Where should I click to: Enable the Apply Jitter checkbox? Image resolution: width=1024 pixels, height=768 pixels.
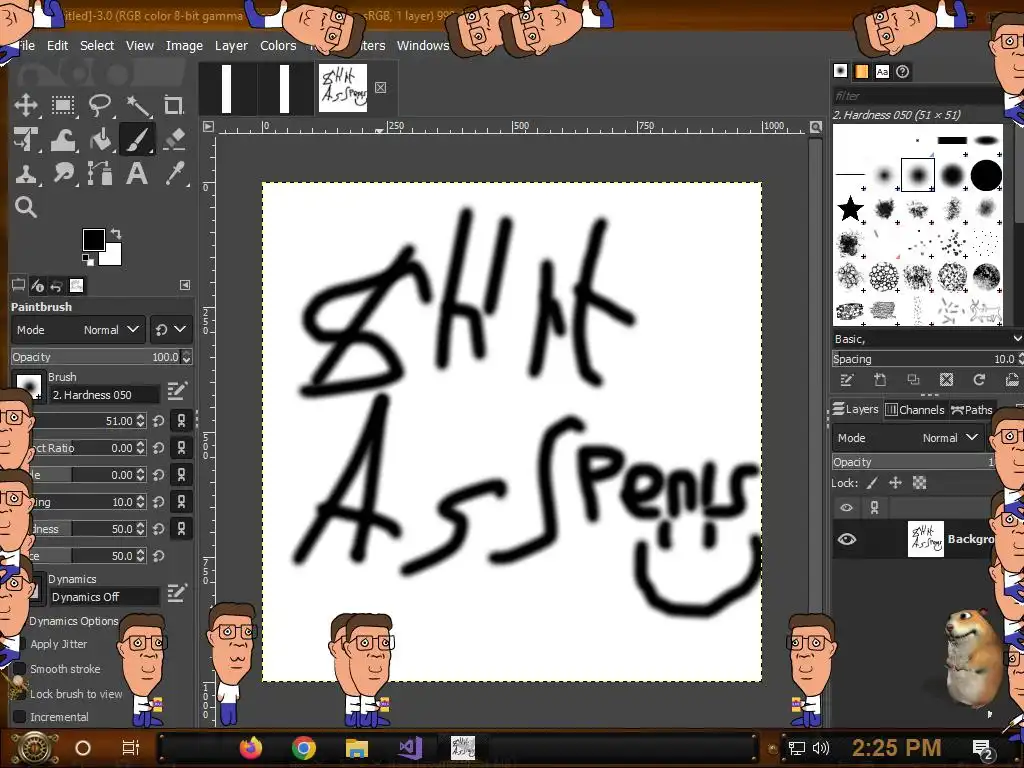(20, 644)
